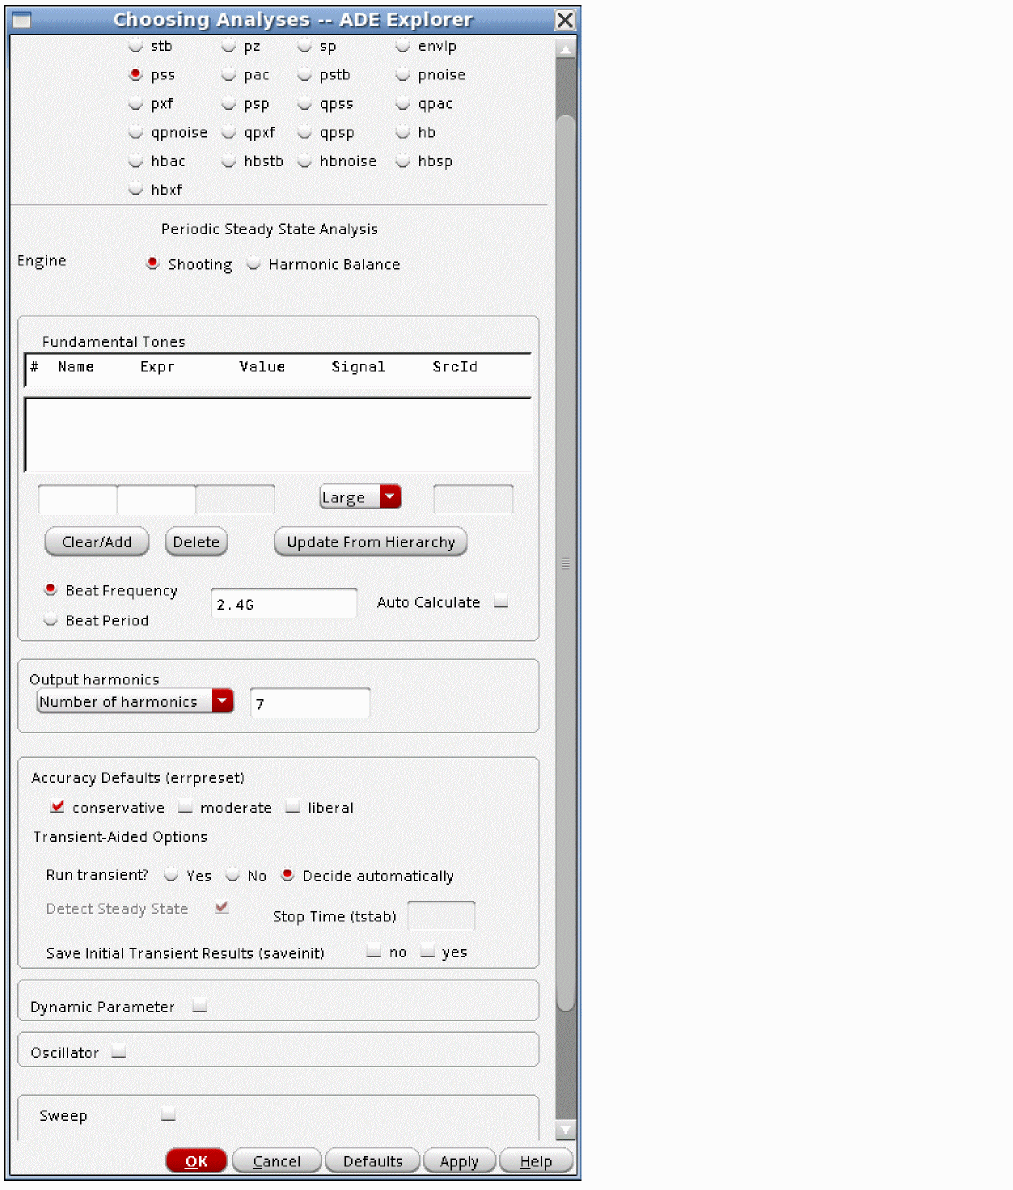Click the scrollbar up arrow
The image size is (1013, 1190).
565,49
